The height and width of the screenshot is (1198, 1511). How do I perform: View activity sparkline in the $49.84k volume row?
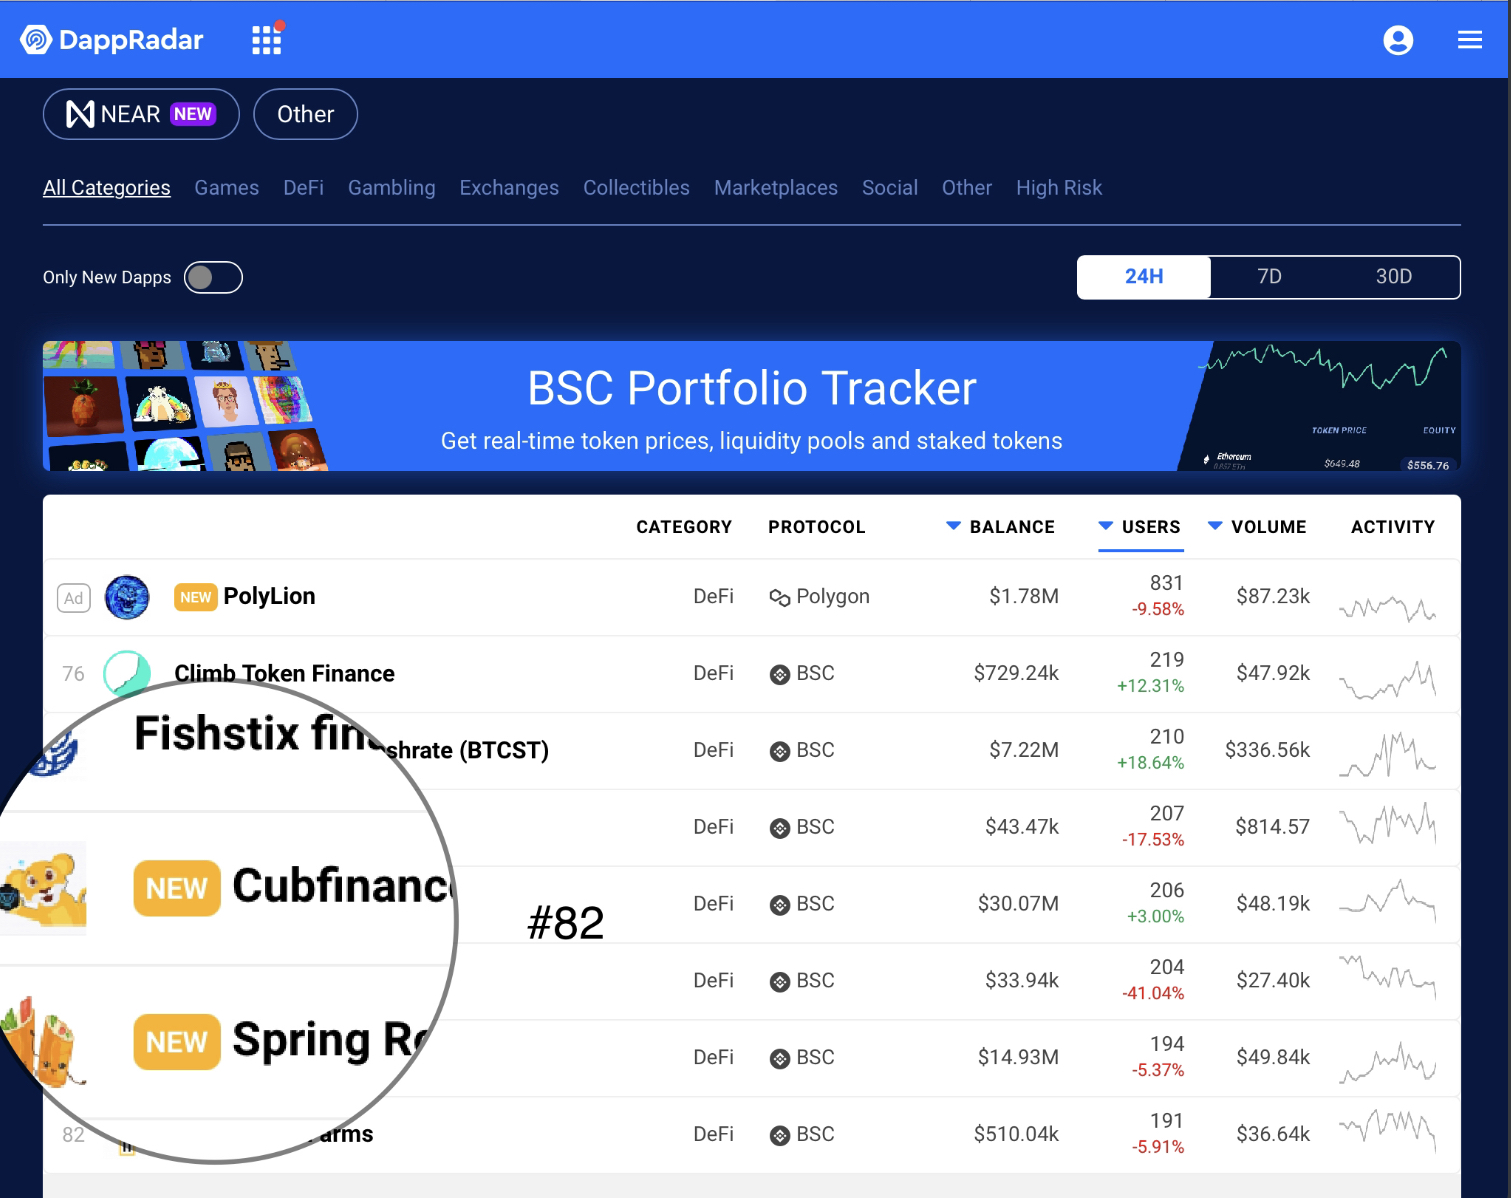coord(1388,1062)
